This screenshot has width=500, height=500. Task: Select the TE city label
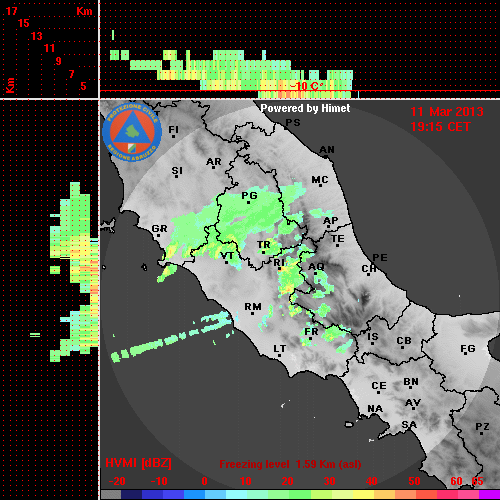[x=338, y=239]
